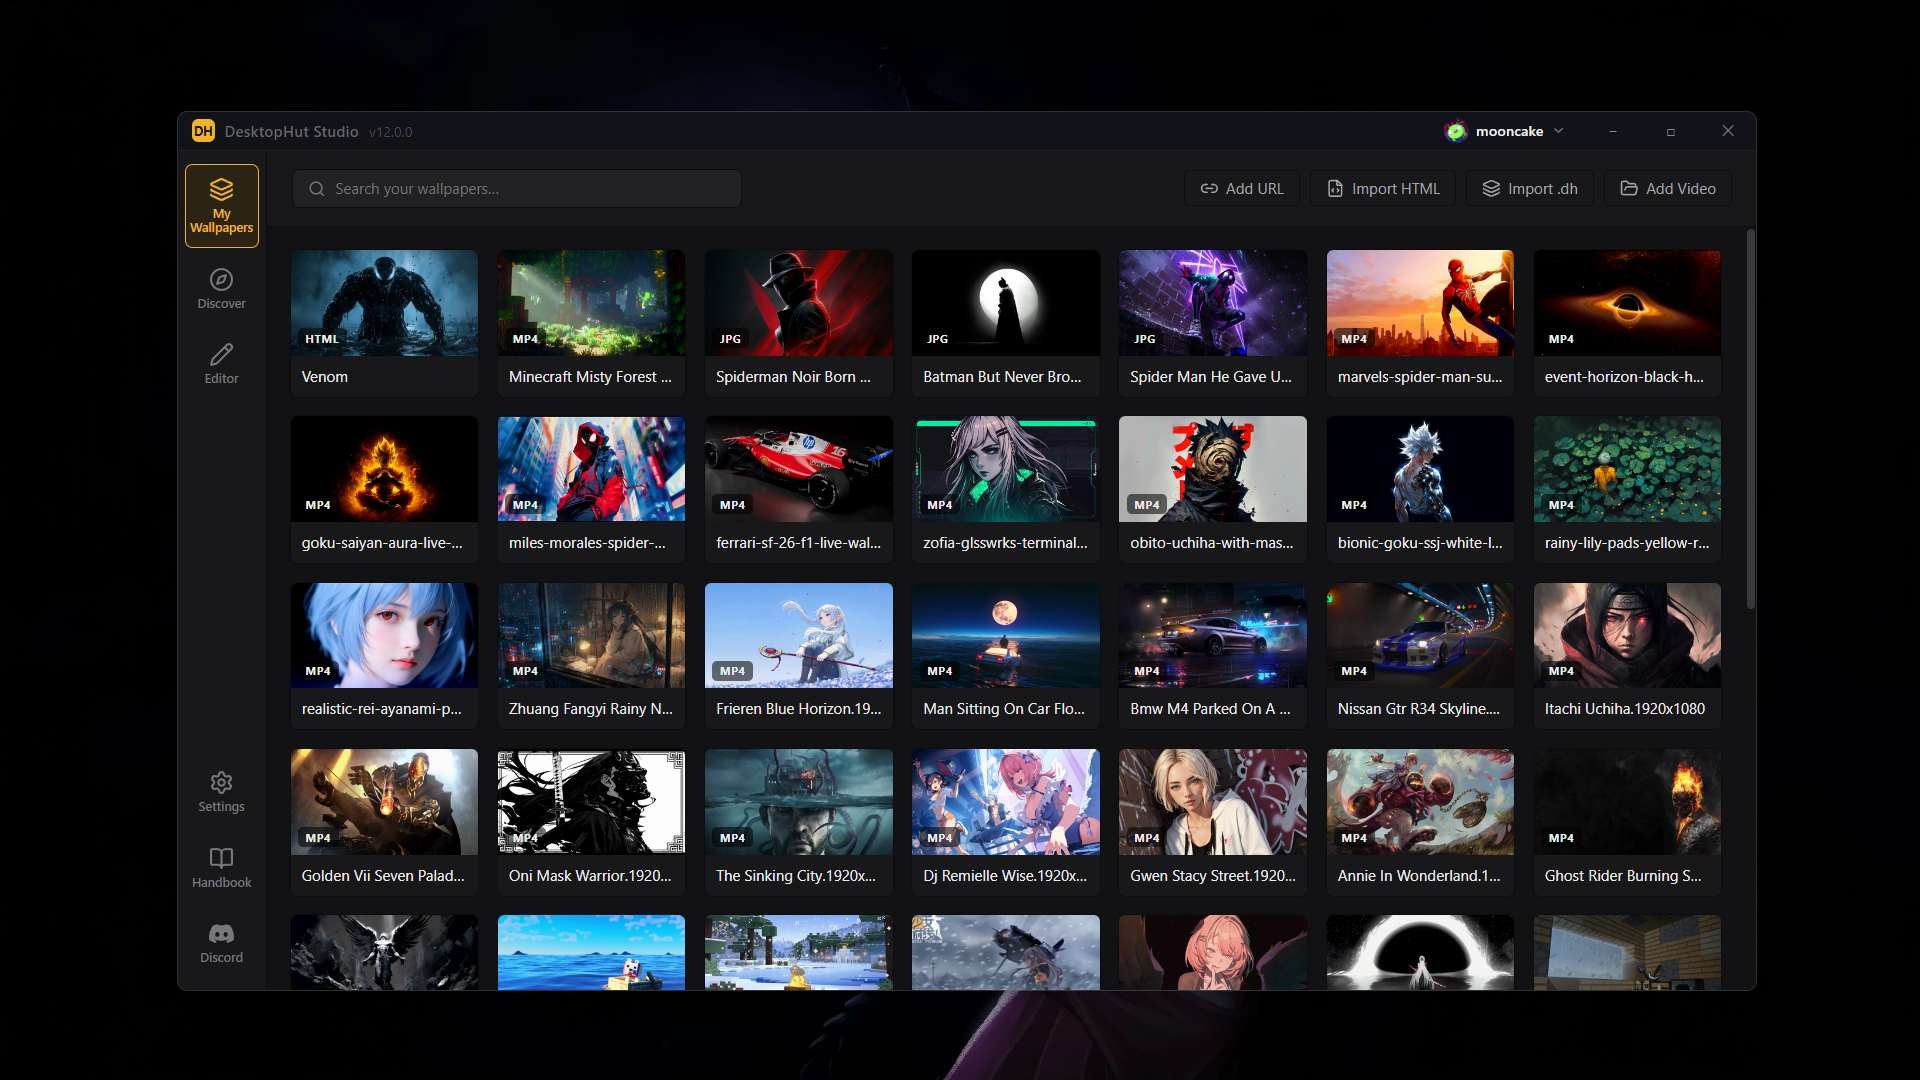Open the My Wallpapers section
The width and height of the screenshot is (1920, 1080).
tap(221, 205)
